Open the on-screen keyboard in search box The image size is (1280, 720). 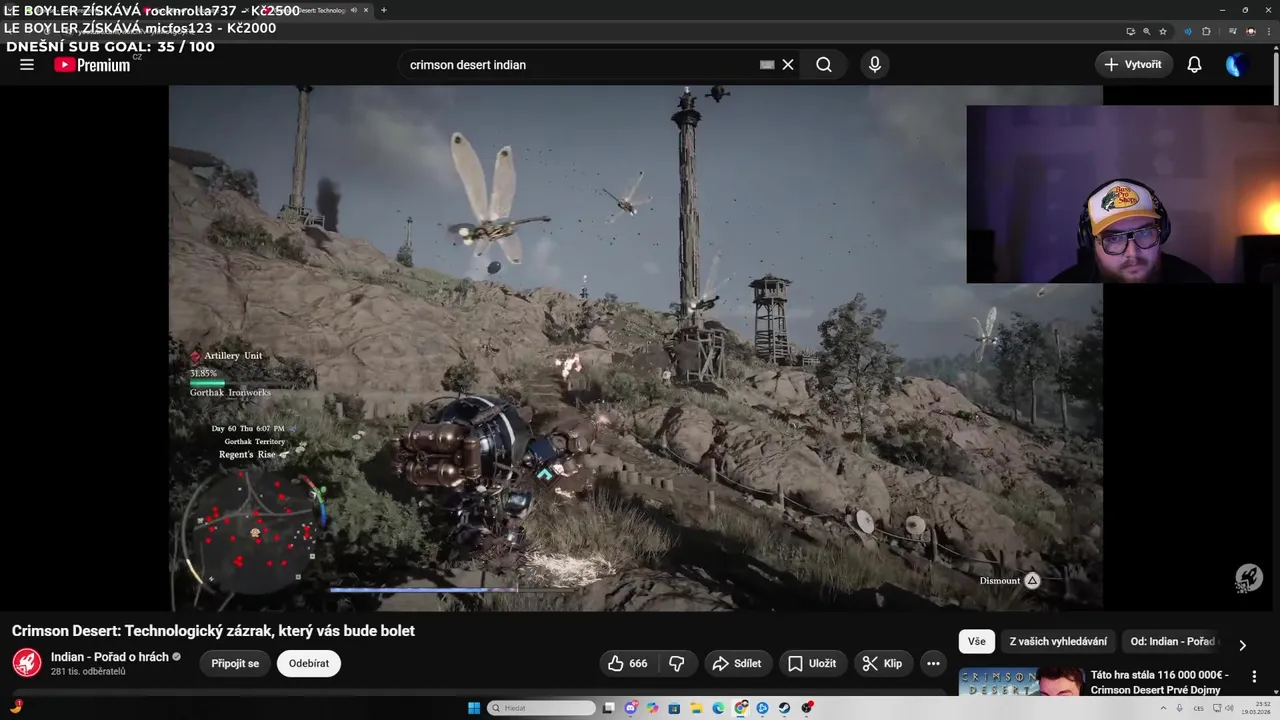pyautogui.click(x=767, y=64)
